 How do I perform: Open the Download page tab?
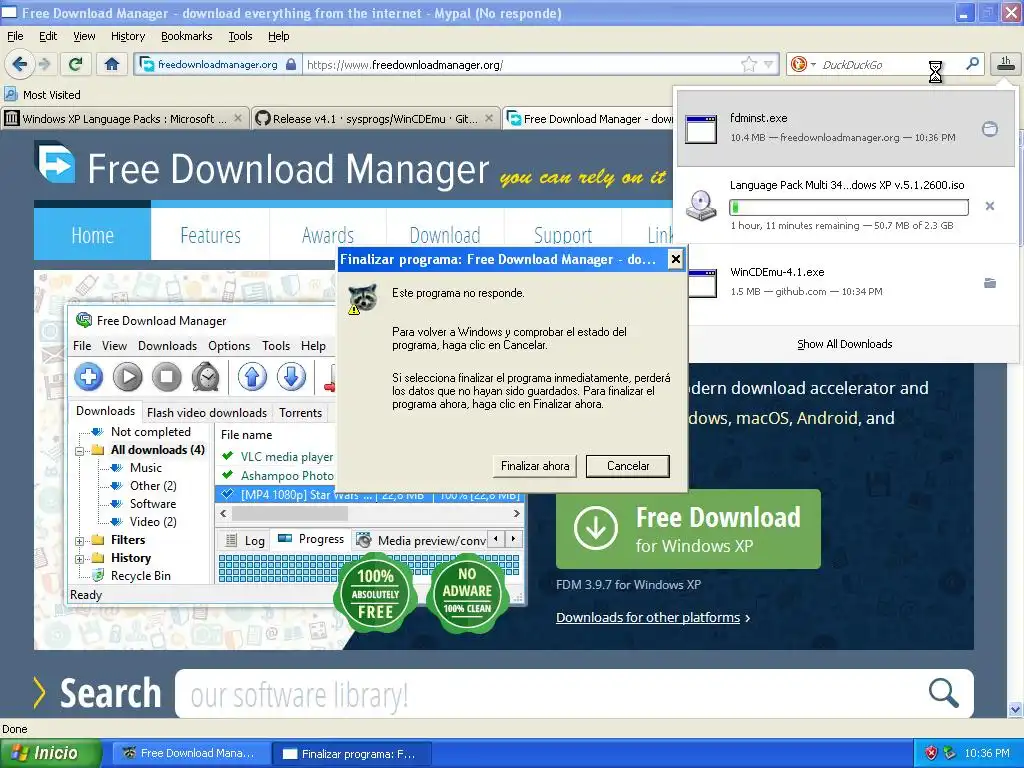coord(445,234)
